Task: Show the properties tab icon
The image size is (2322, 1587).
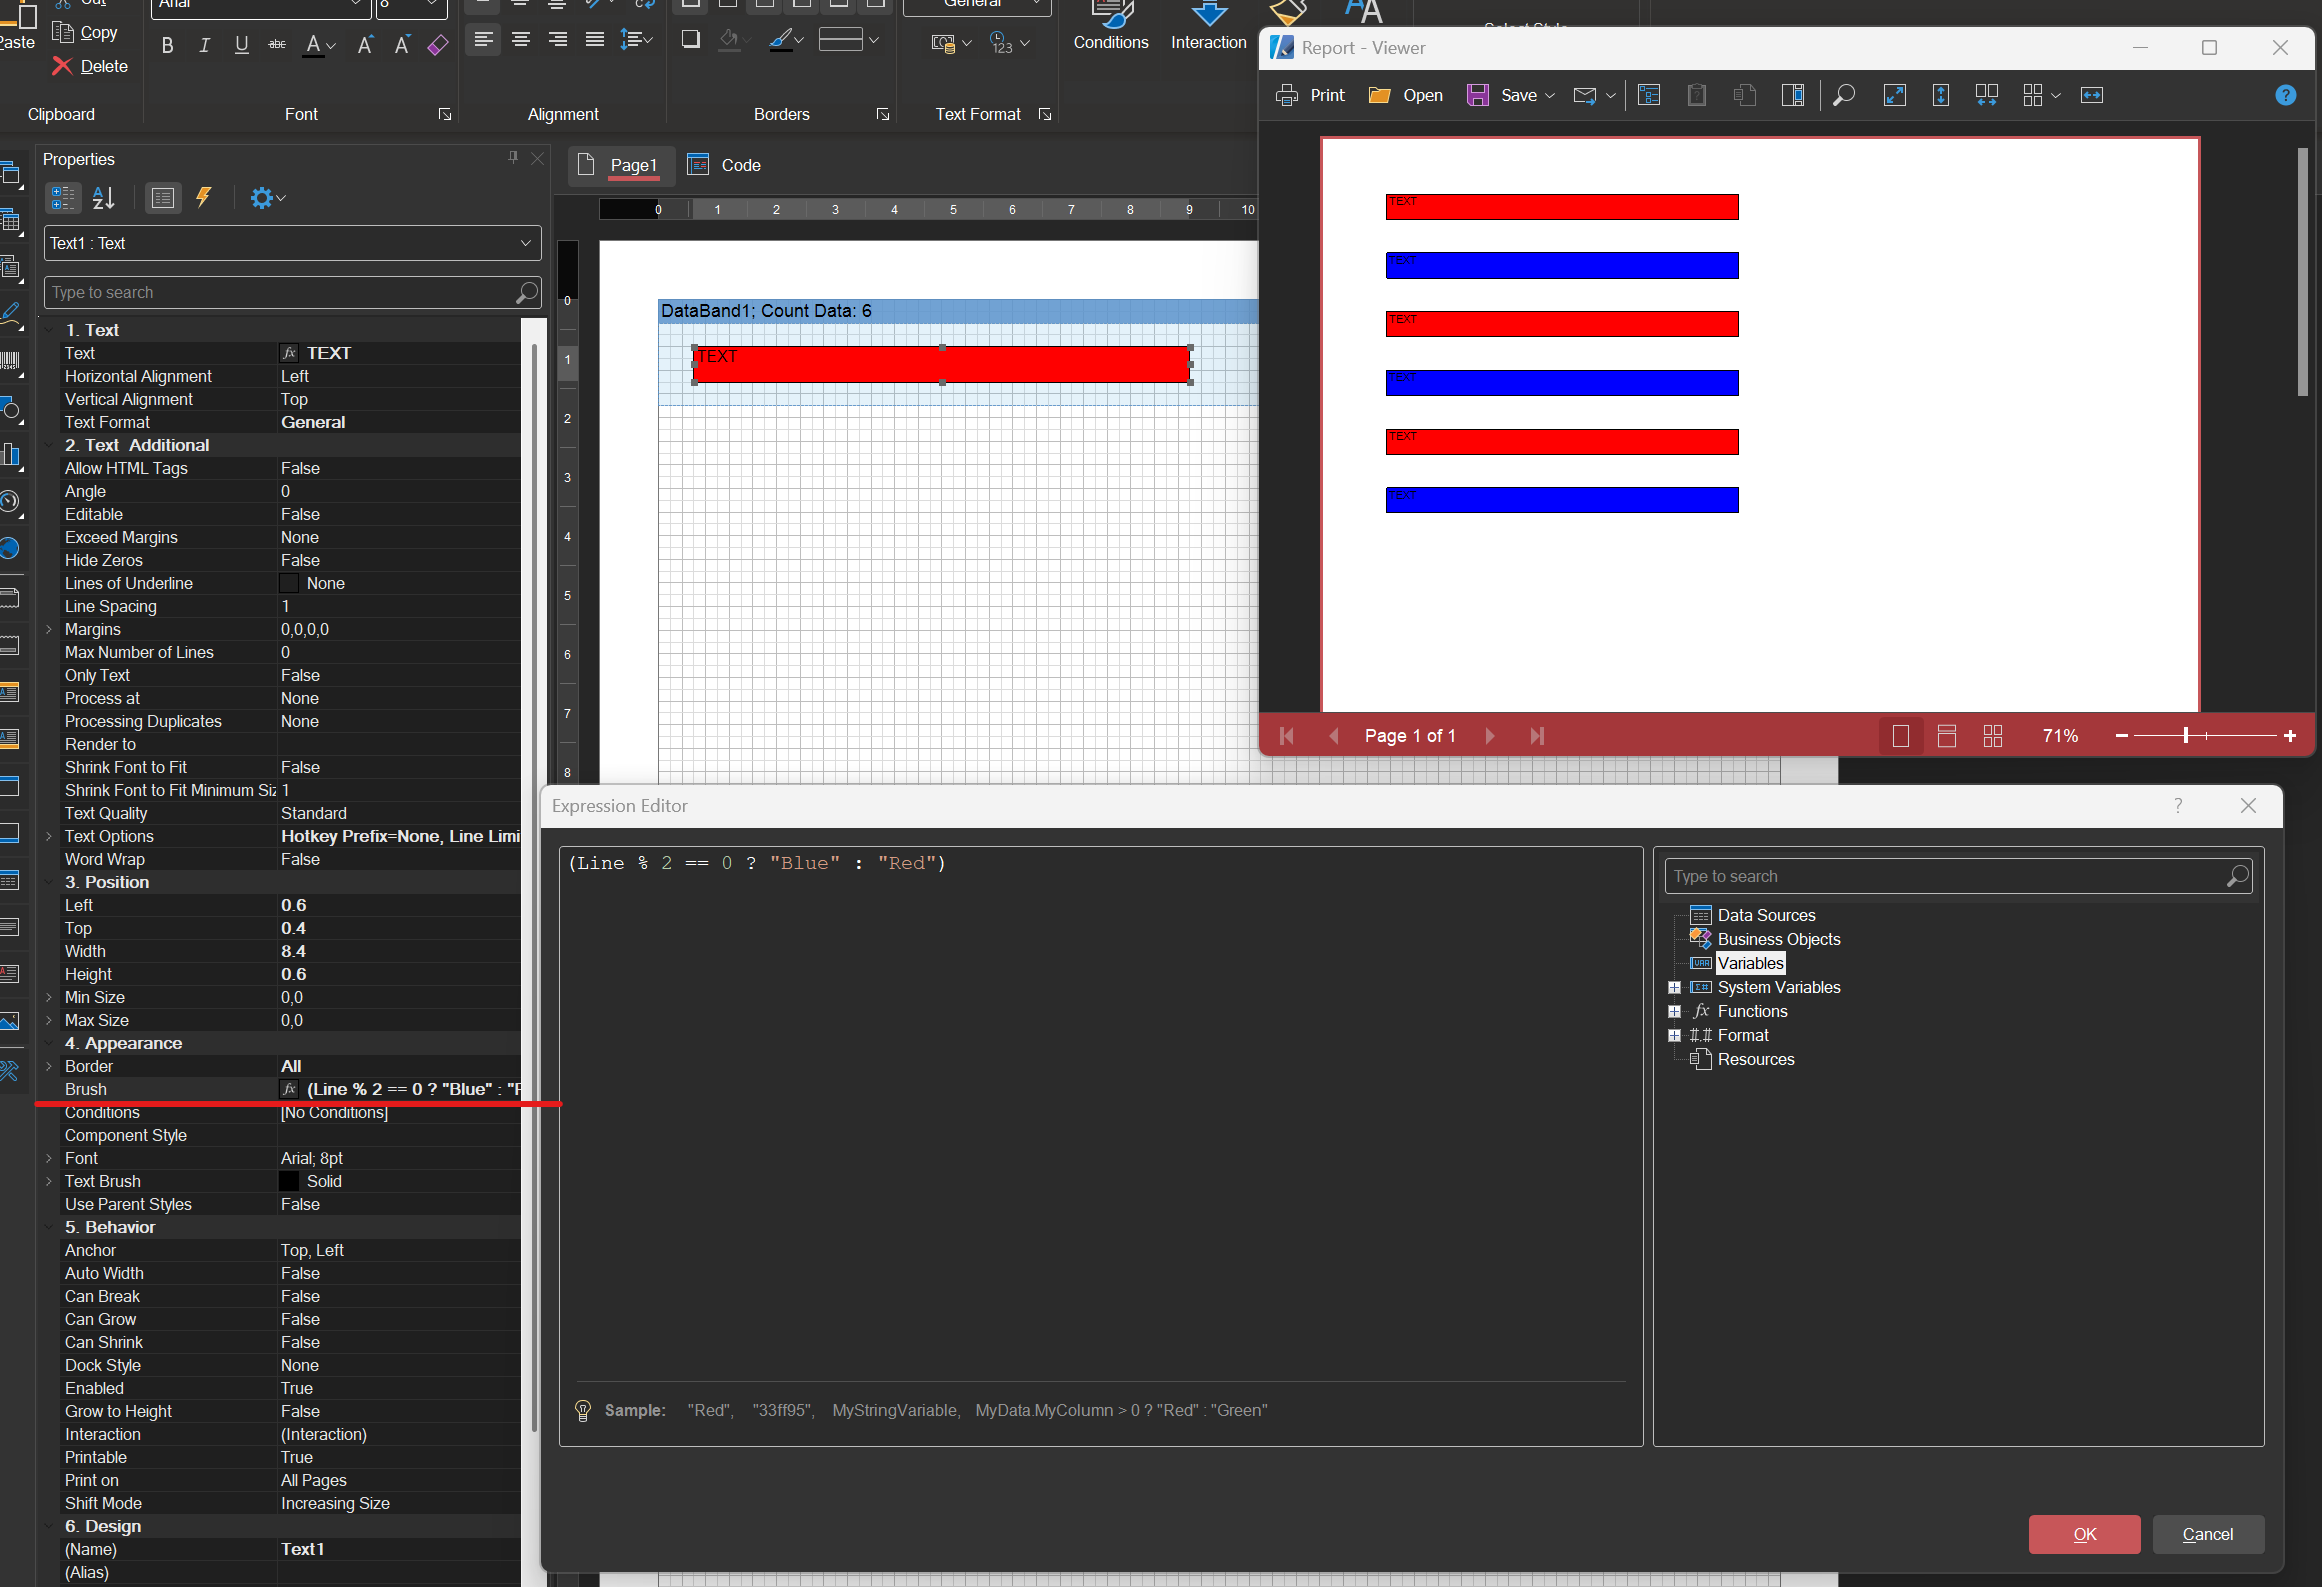Action: pyautogui.click(x=163, y=198)
